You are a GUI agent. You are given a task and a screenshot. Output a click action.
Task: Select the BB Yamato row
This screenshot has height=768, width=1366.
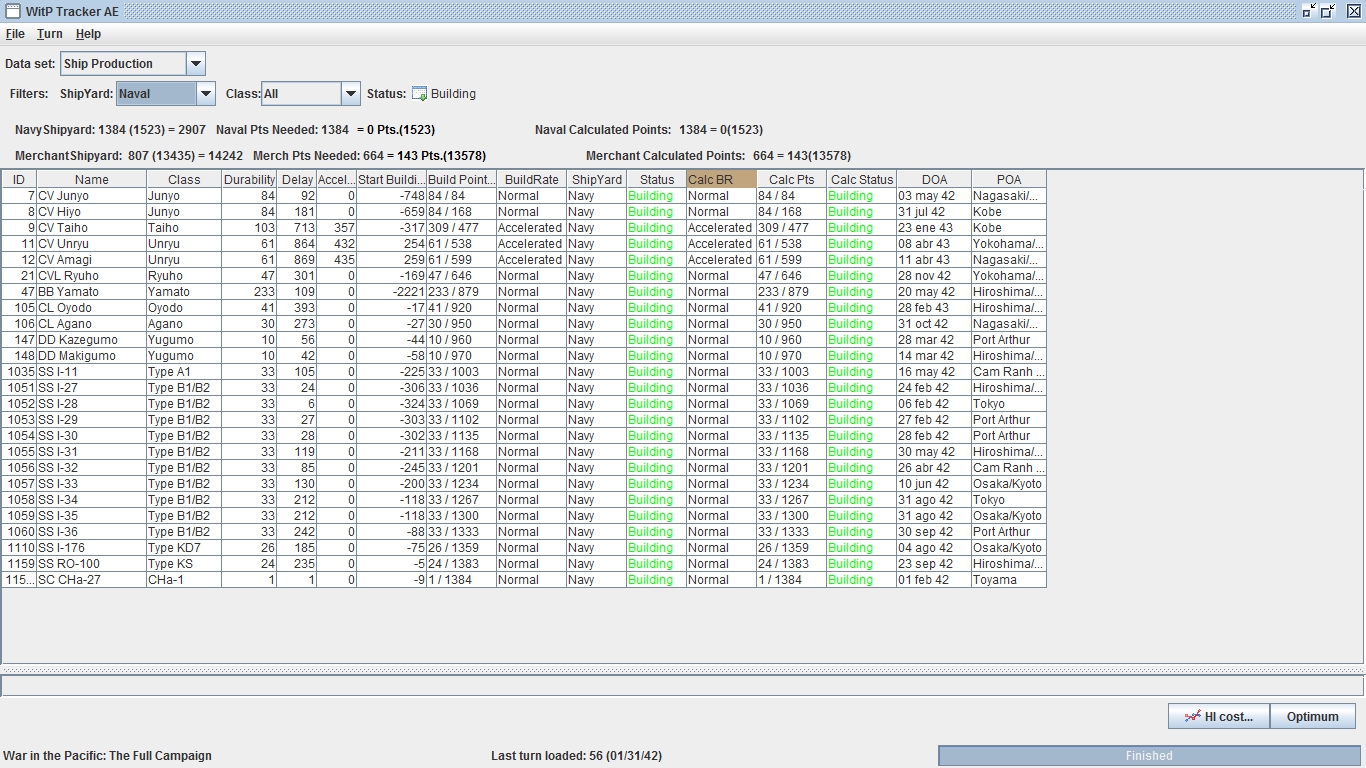[90, 292]
